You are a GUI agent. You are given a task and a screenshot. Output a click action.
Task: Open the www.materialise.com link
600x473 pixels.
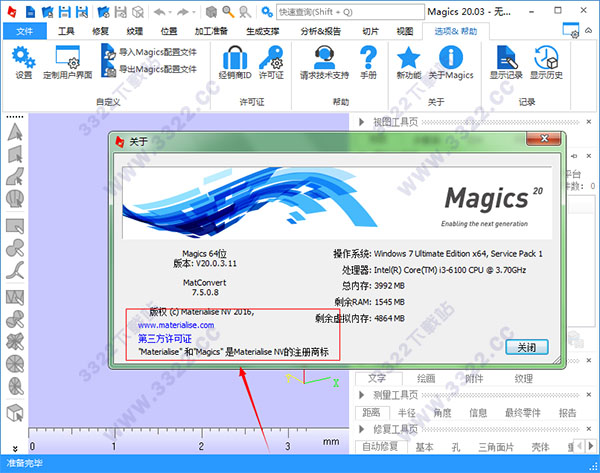[x=176, y=325]
